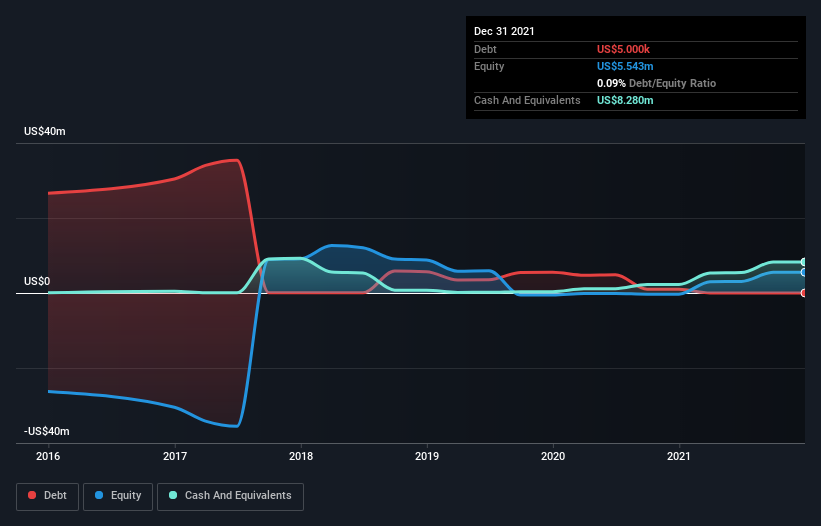Select the 2018 x-axis label
821x526 pixels.
(x=301, y=456)
